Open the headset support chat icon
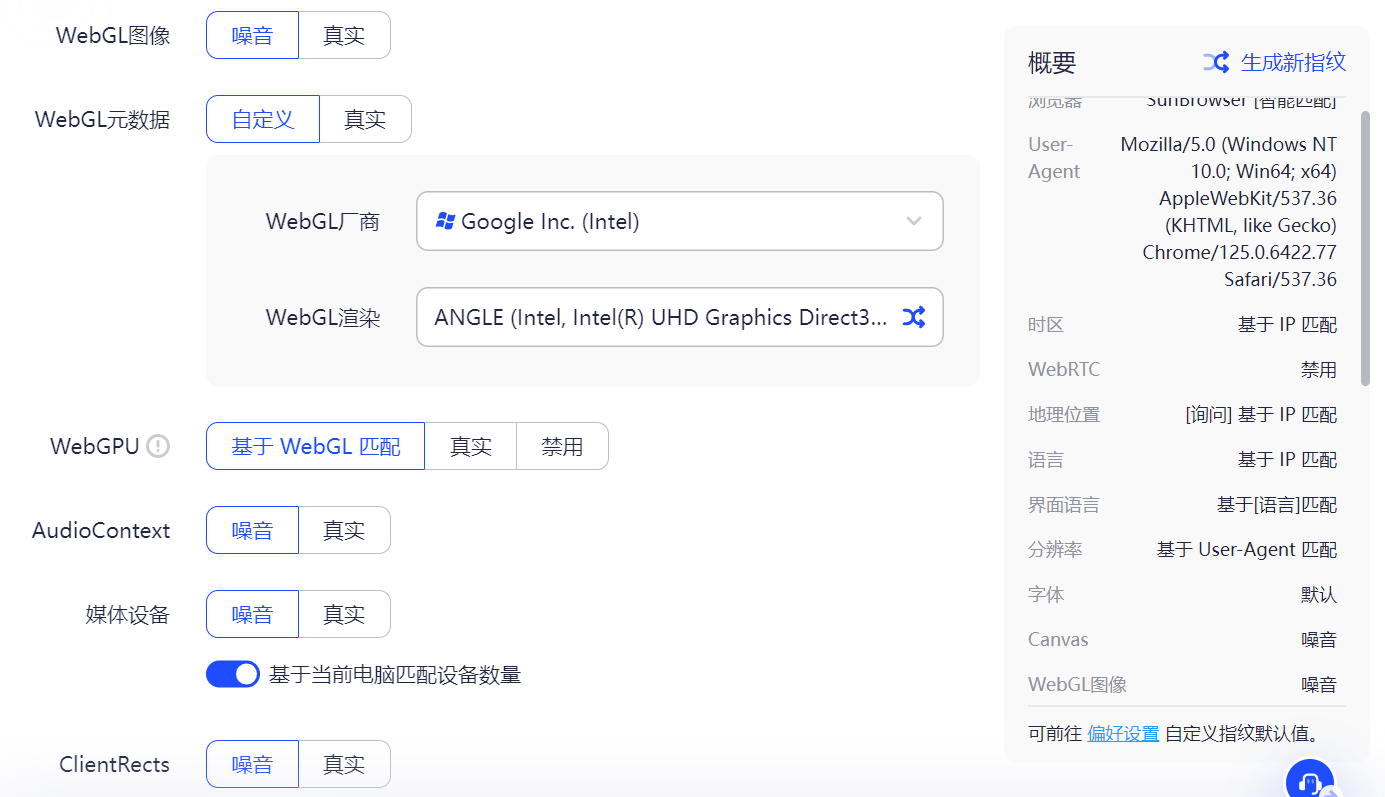 1310,780
